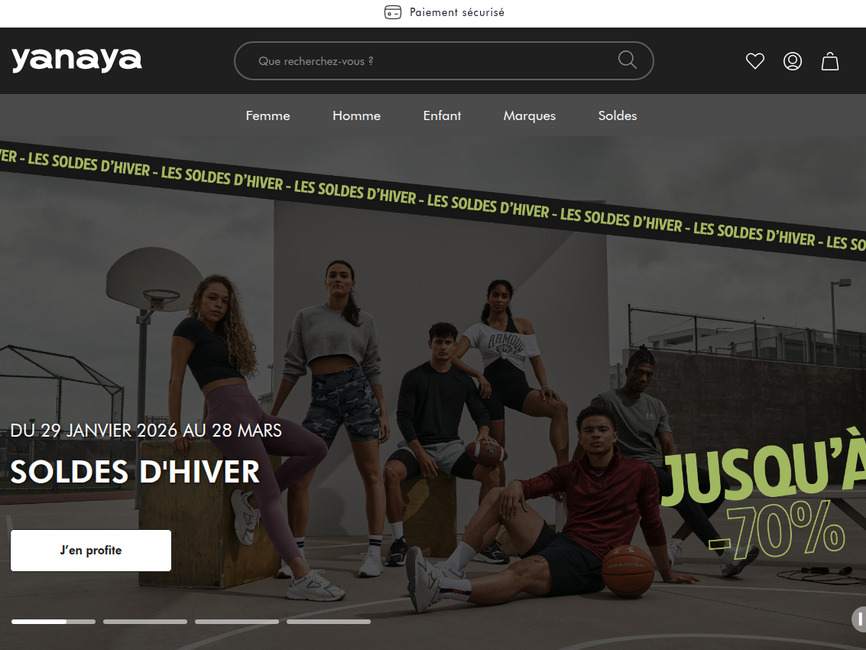Click the yanaya logo
This screenshot has width=866, height=650.
(x=75, y=58)
